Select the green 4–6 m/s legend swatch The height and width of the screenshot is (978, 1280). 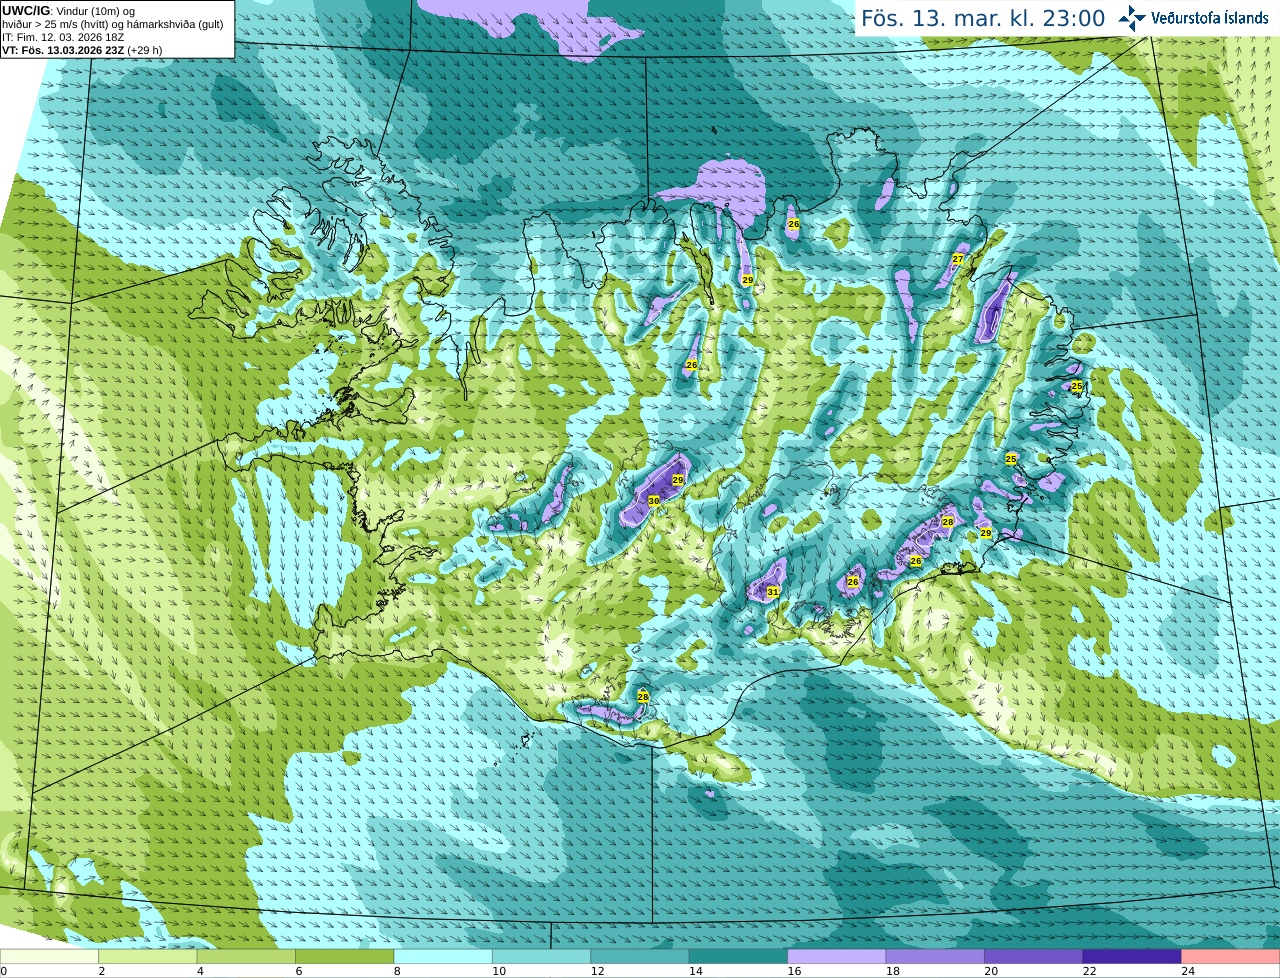pyautogui.click(x=246, y=956)
